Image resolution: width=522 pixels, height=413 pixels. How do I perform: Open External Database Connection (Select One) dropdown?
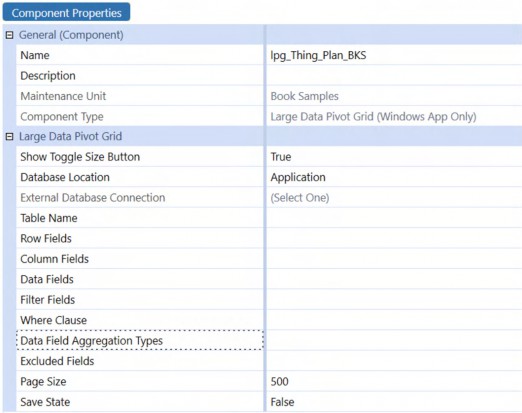394,197
